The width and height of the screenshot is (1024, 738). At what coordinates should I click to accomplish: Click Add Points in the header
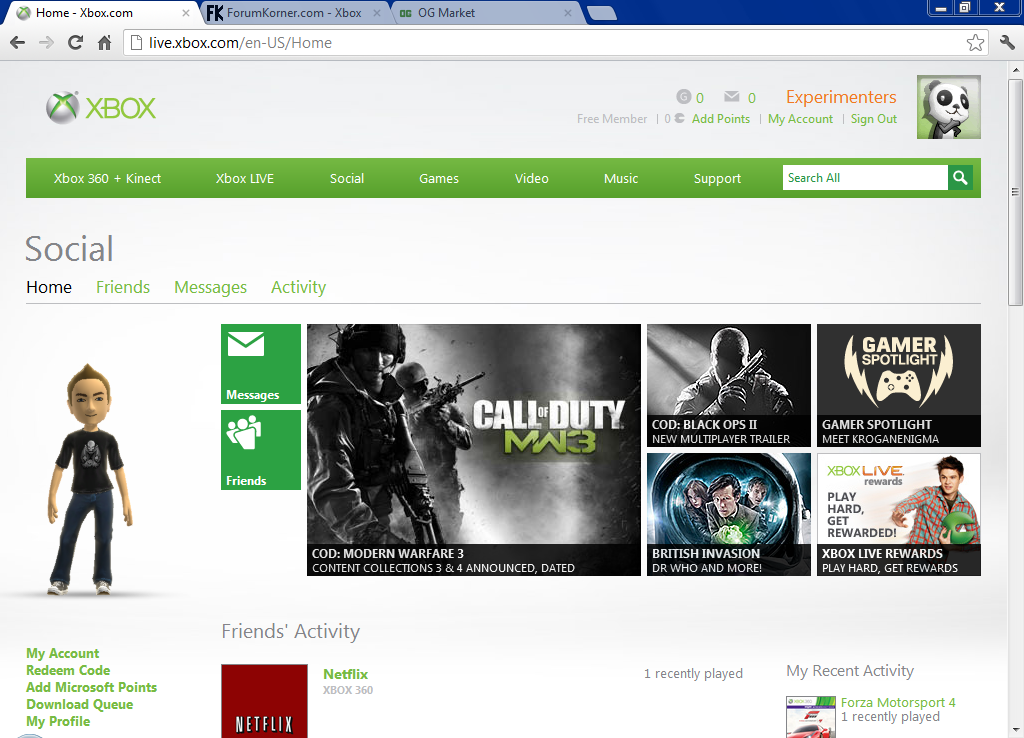click(x=721, y=119)
